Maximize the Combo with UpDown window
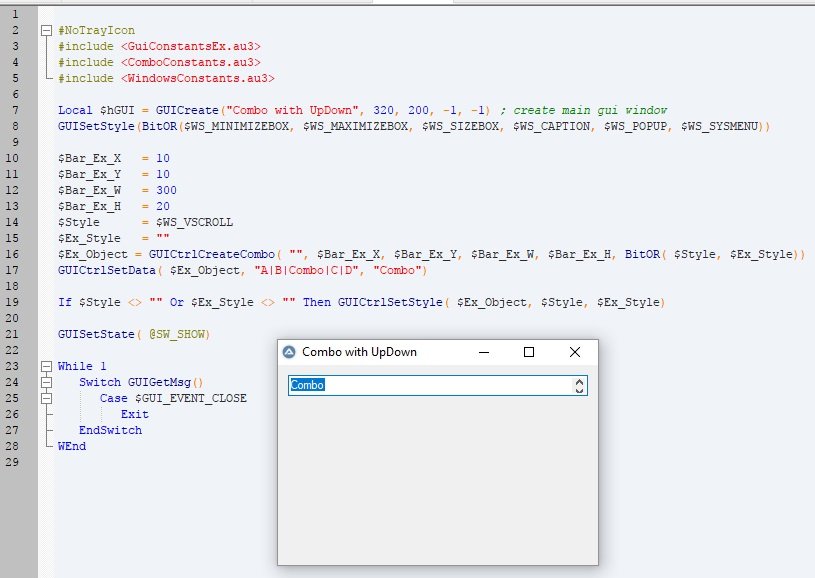Image resolution: width=815 pixels, height=578 pixels. coord(529,352)
